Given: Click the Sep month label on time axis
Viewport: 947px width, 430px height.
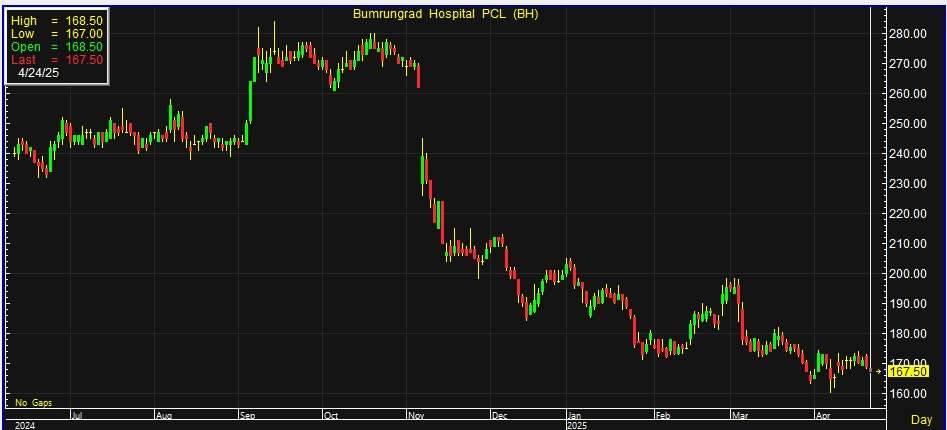Looking at the screenshot, I should point(247,416).
